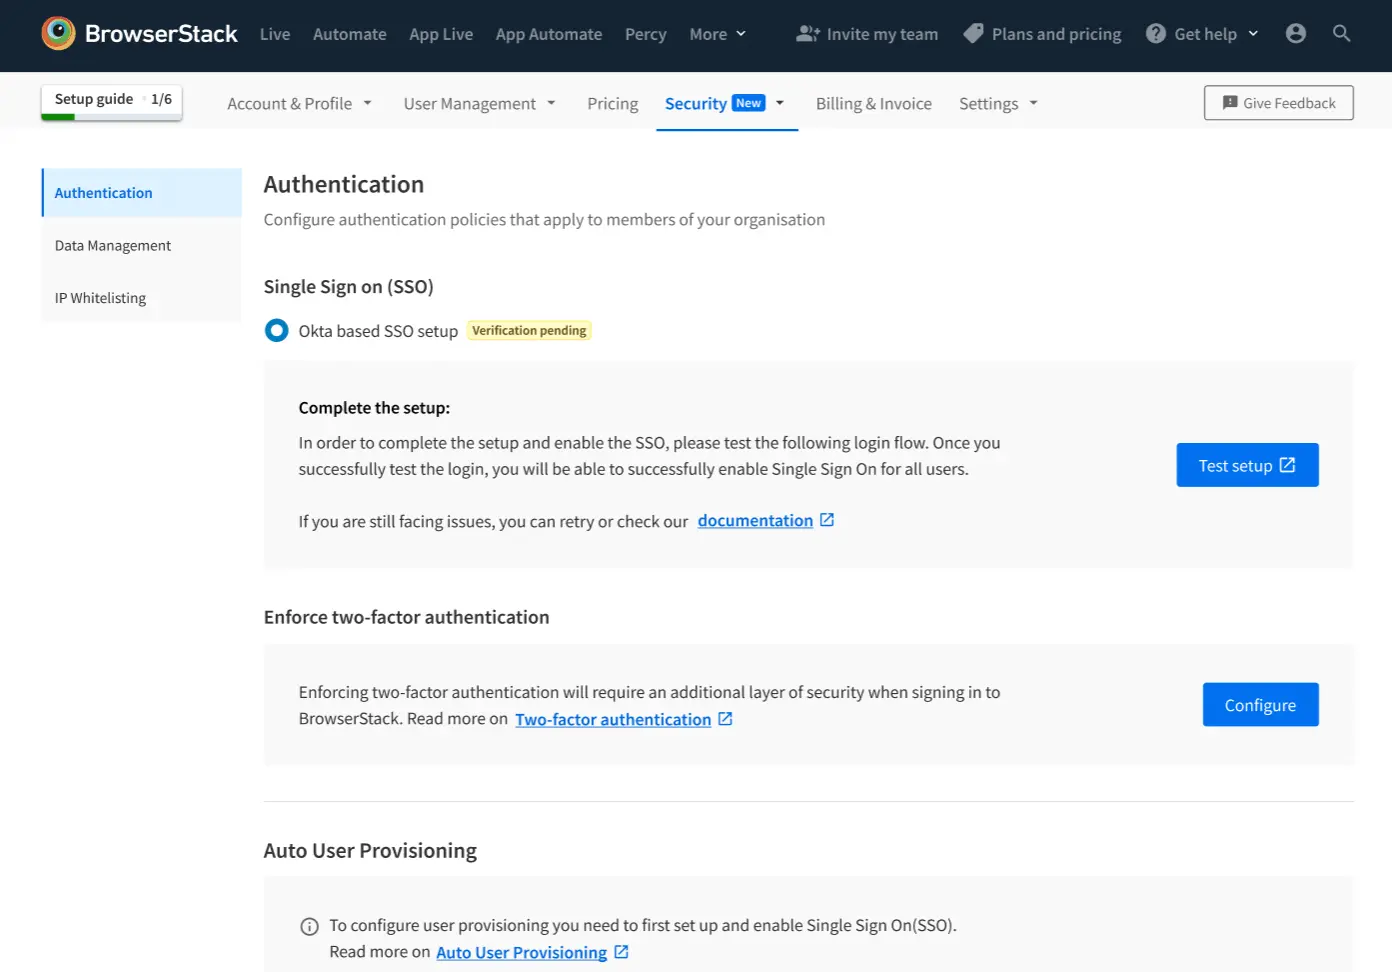Open the Two-factor authentication link
Viewport: 1392px width, 972px height.
tap(613, 720)
